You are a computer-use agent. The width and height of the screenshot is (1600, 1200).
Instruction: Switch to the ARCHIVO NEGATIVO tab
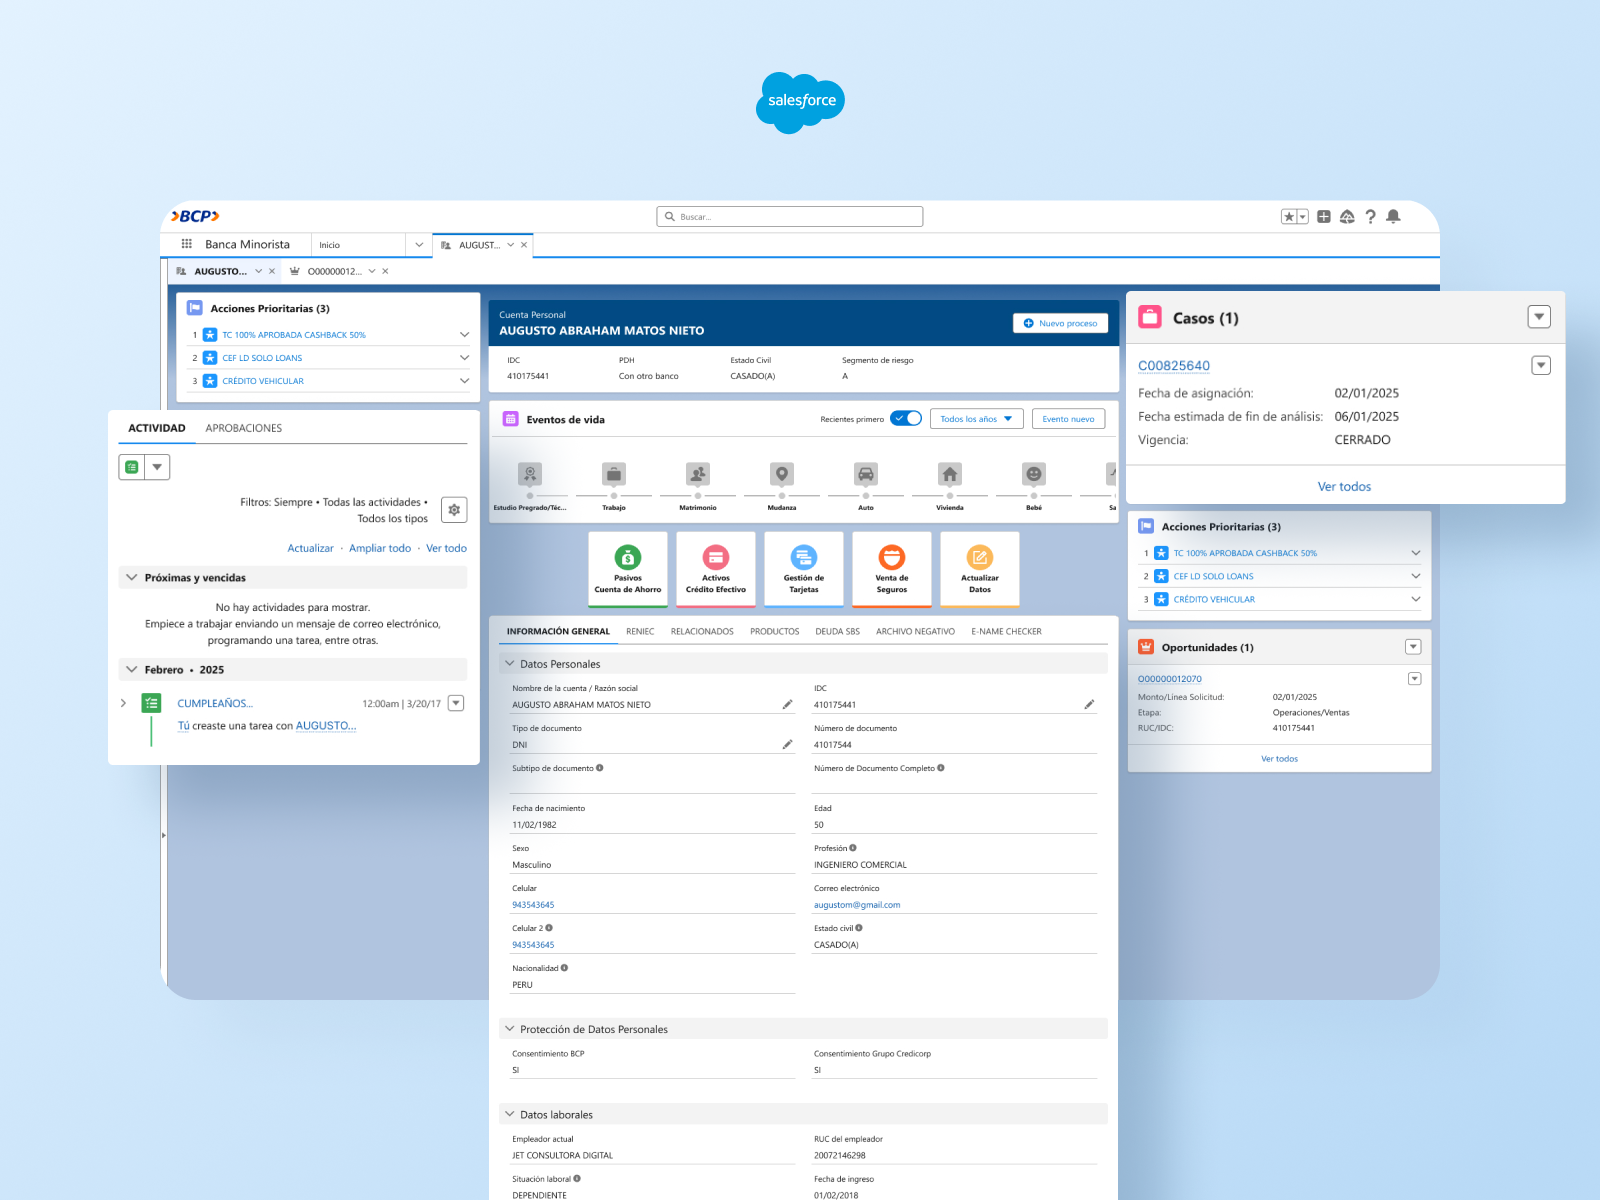[x=916, y=632]
